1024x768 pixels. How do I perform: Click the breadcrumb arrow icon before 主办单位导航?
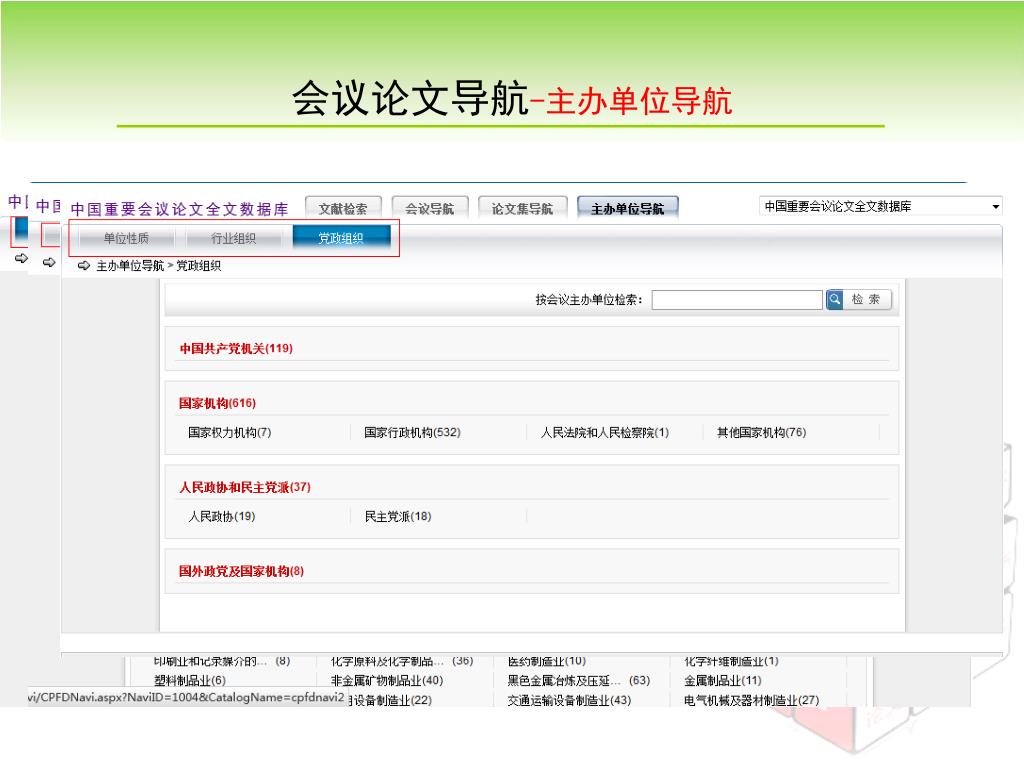[84, 265]
